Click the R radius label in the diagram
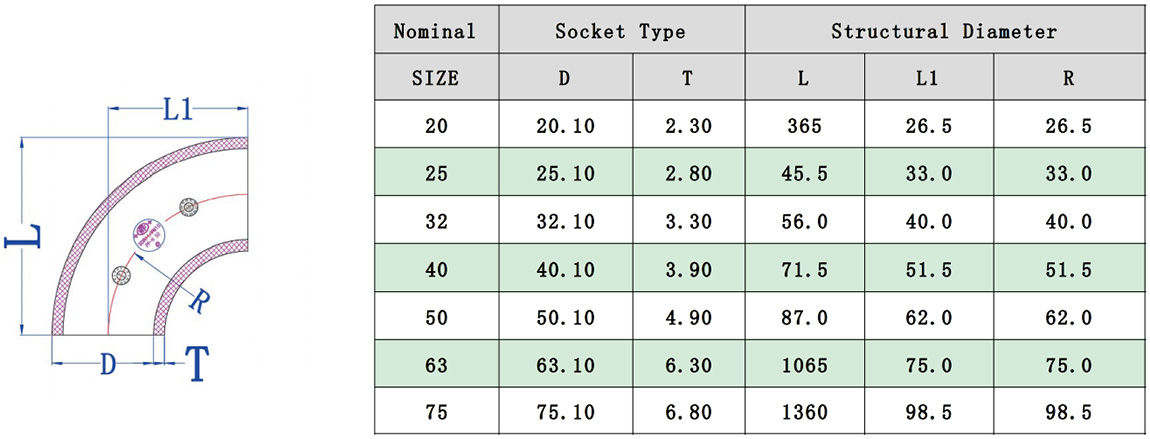 coord(198,300)
